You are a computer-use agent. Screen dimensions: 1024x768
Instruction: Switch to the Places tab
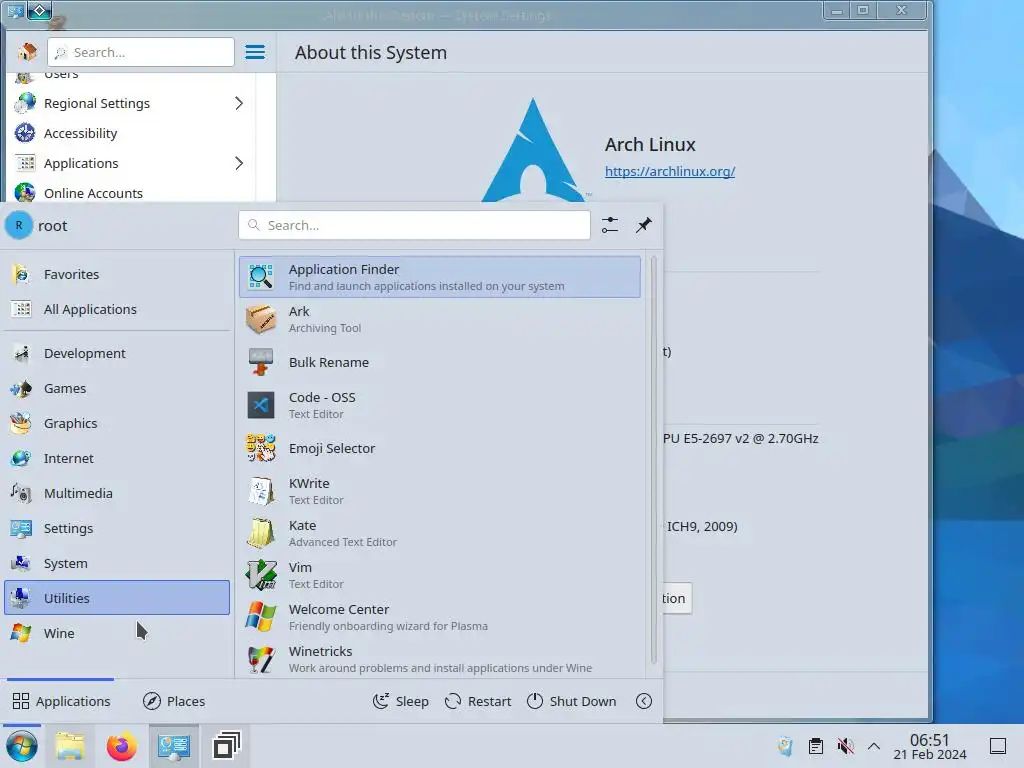174,701
